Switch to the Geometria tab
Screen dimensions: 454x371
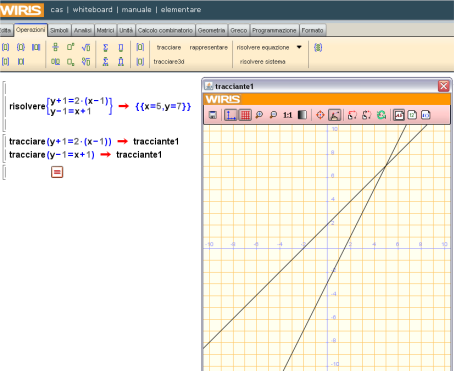click(x=211, y=30)
